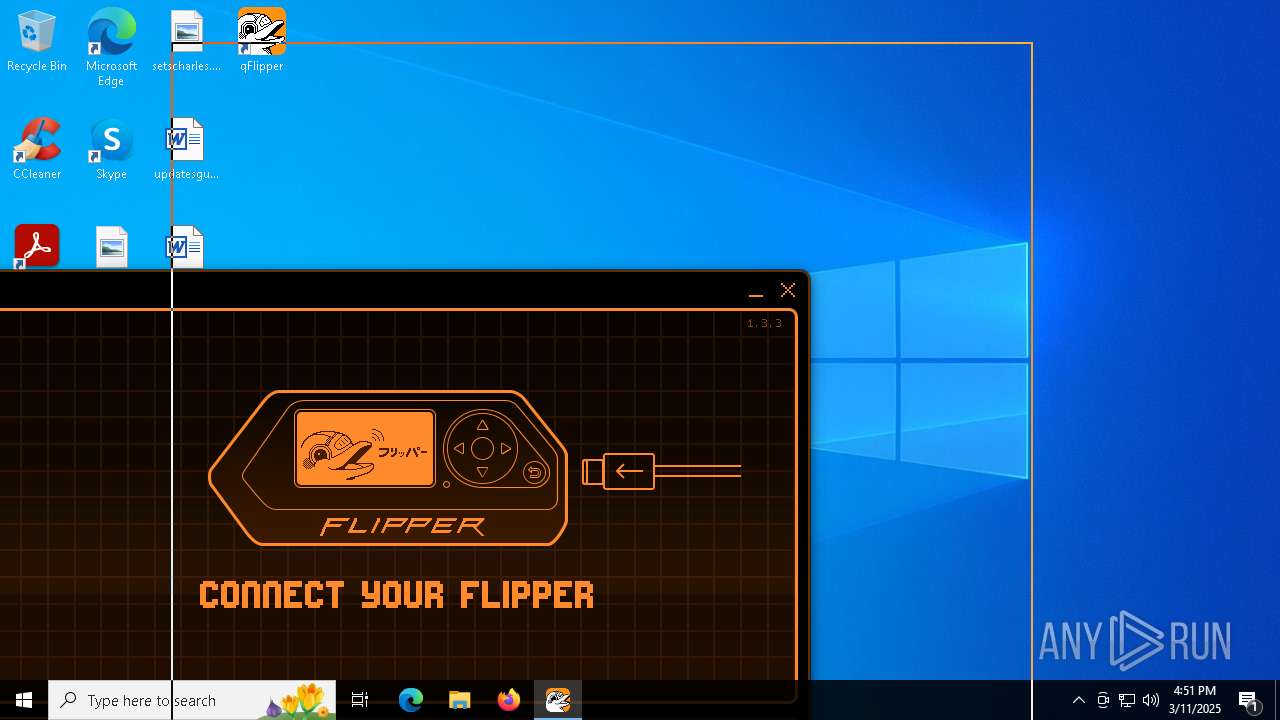Click the Meet Now tray icon
Viewport: 1280px width, 720px height.
click(1103, 700)
